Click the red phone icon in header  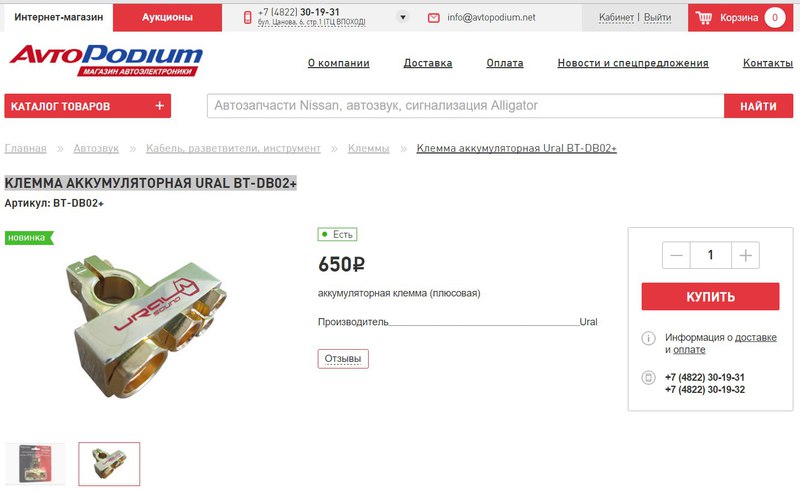[x=247, y=17]
